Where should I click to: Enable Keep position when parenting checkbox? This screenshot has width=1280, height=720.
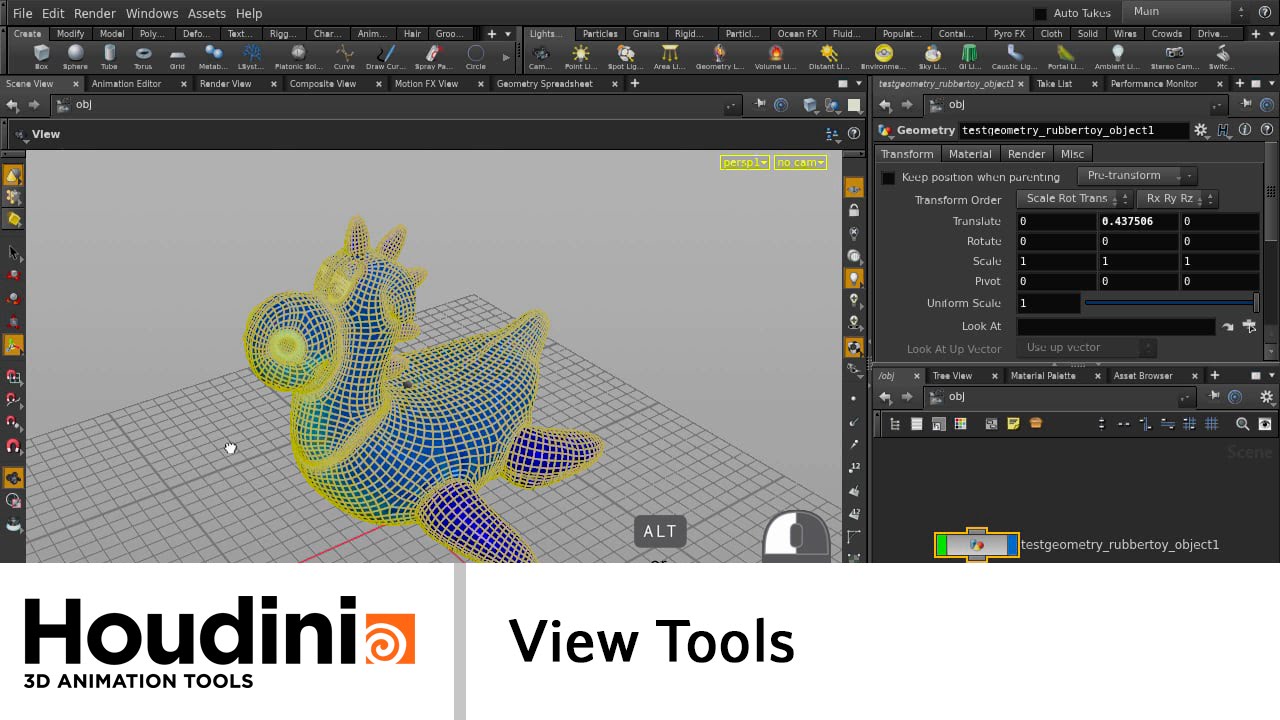[x=888, y=178]
